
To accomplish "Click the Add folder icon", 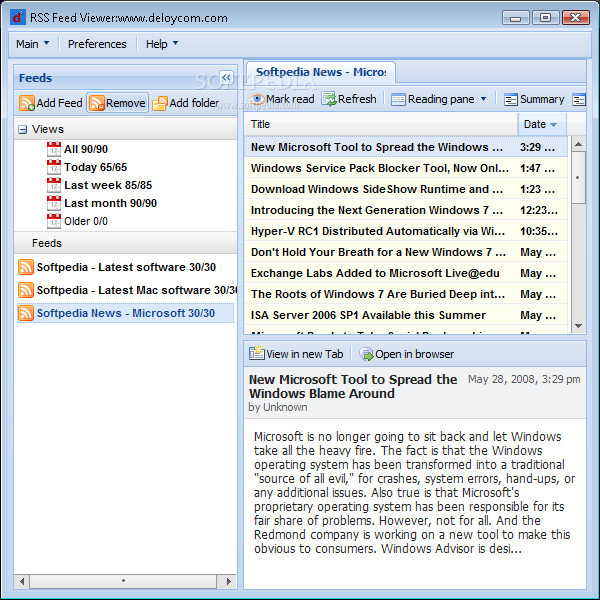I will tap(160, 103).
